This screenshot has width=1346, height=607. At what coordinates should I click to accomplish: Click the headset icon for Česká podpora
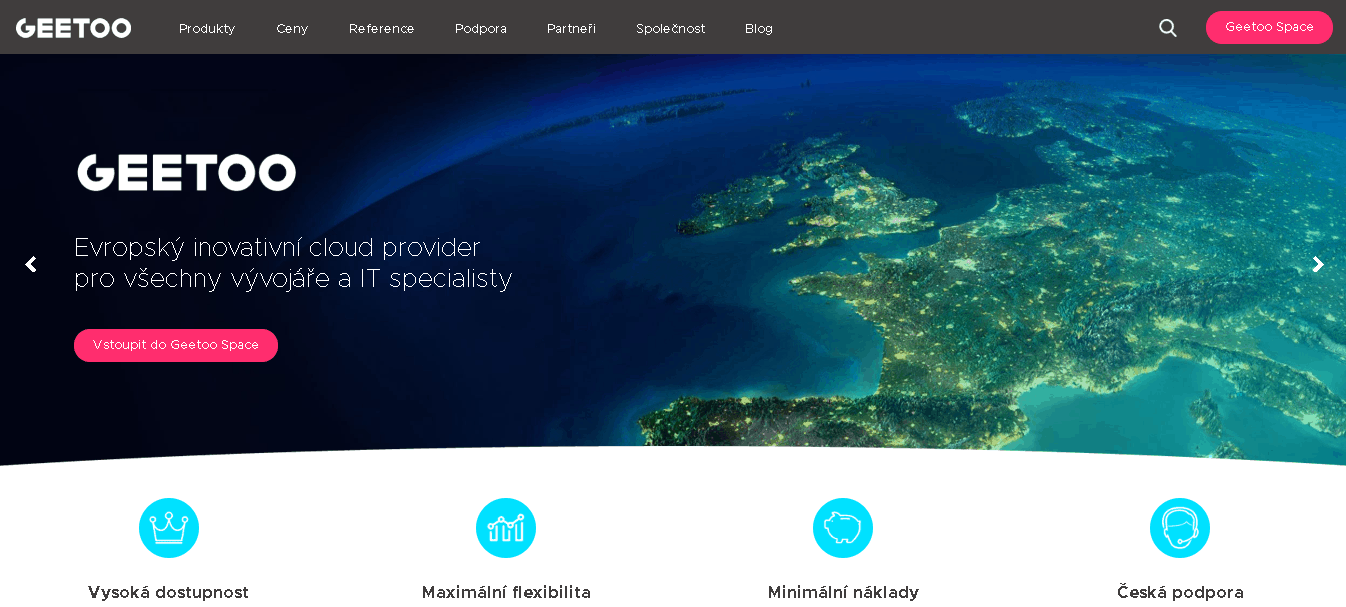tap(1180, 528)
